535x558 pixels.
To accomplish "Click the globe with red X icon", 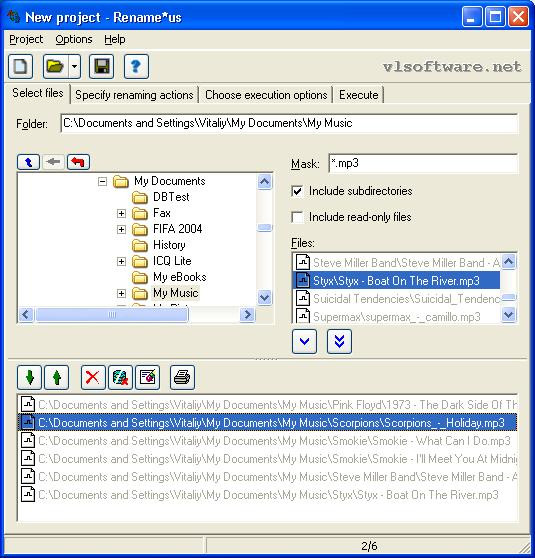I will pyautogui.click(x=120, y=377).
